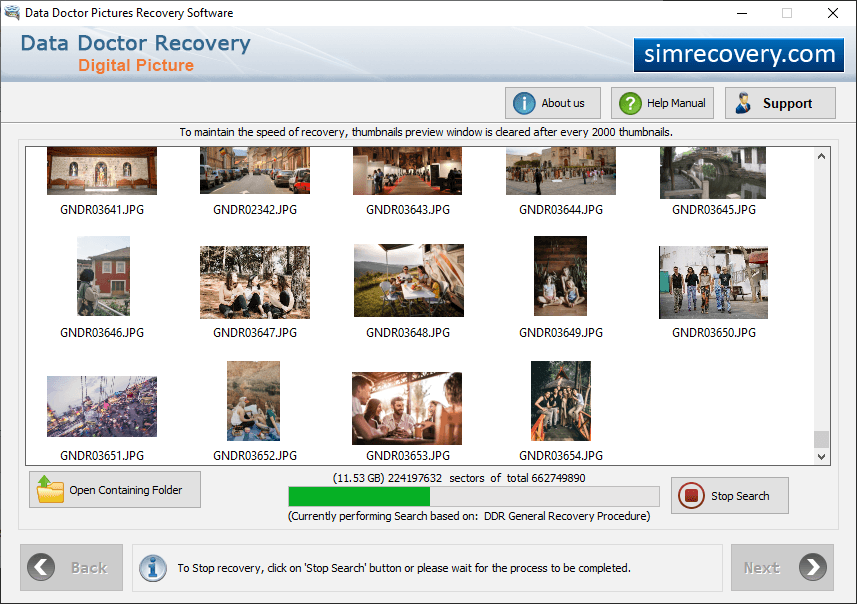Minimize the Data Doctor window
This screenshot has height=604, width=857.
742,13
